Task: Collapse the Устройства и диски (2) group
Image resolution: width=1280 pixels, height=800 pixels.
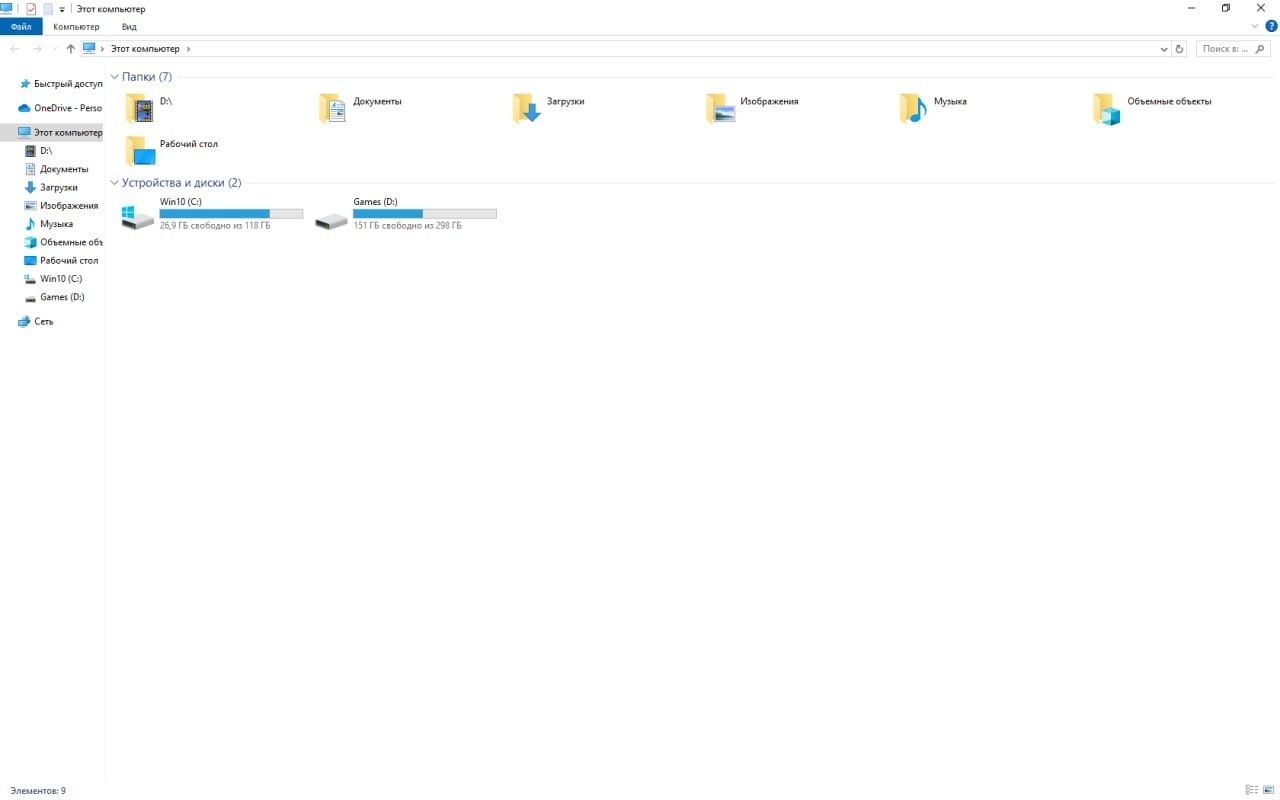Action: tap(115, 183)
